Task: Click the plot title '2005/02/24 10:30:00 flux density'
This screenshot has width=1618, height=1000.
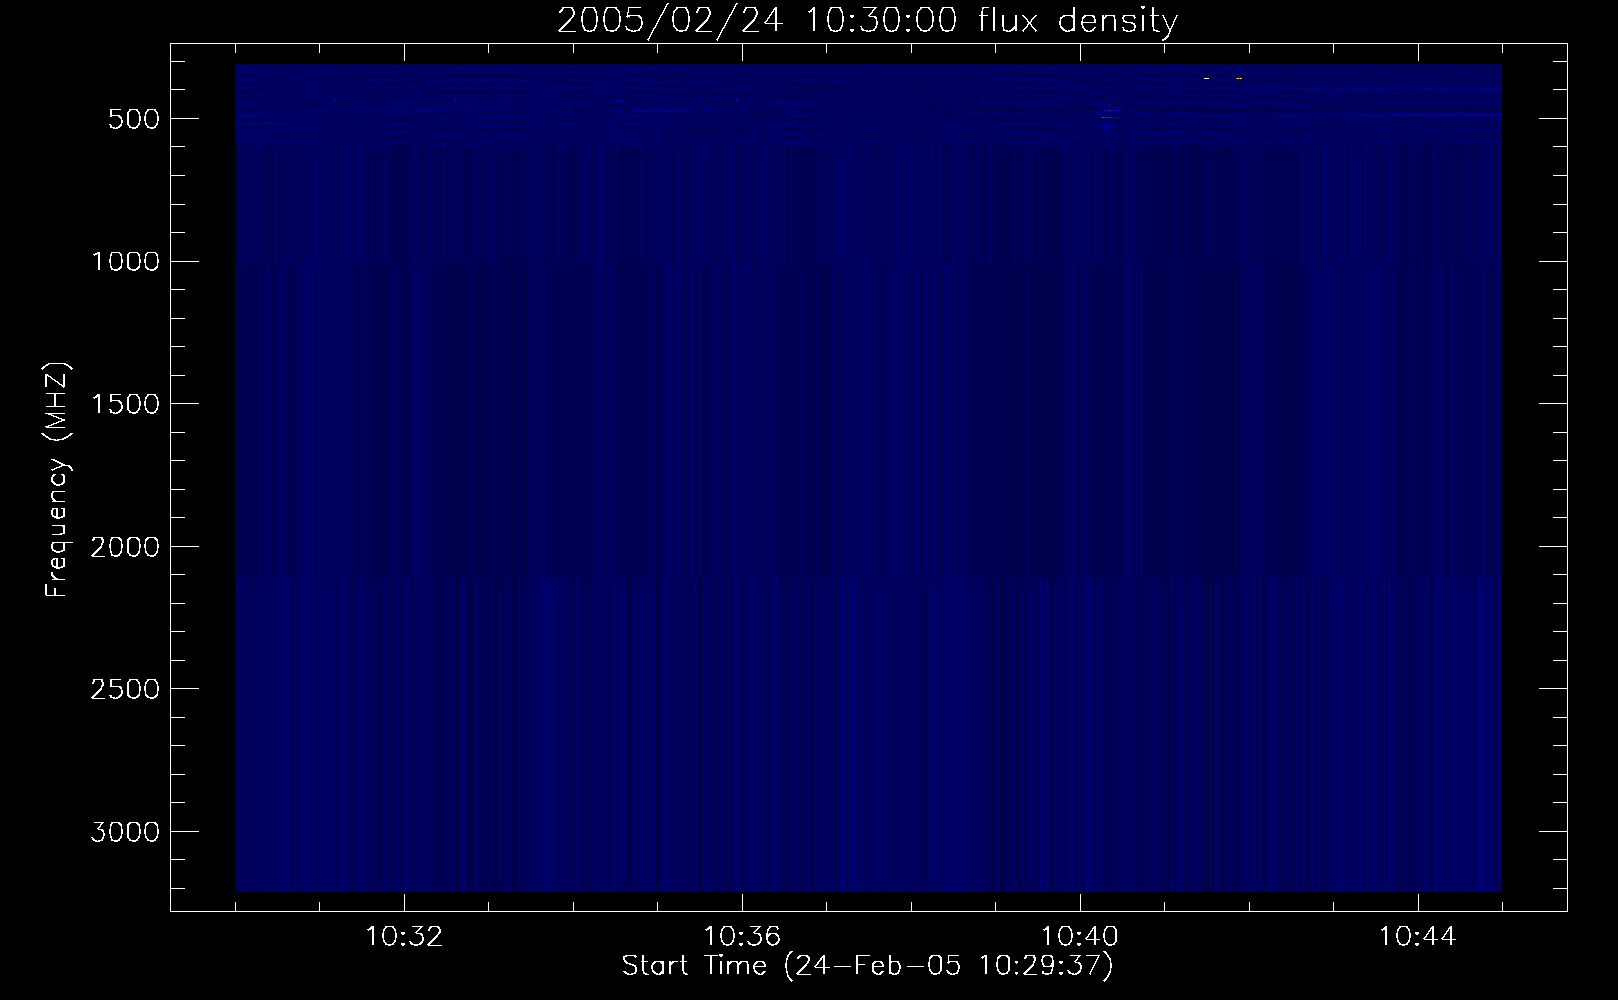Action: tap(867, 21)
